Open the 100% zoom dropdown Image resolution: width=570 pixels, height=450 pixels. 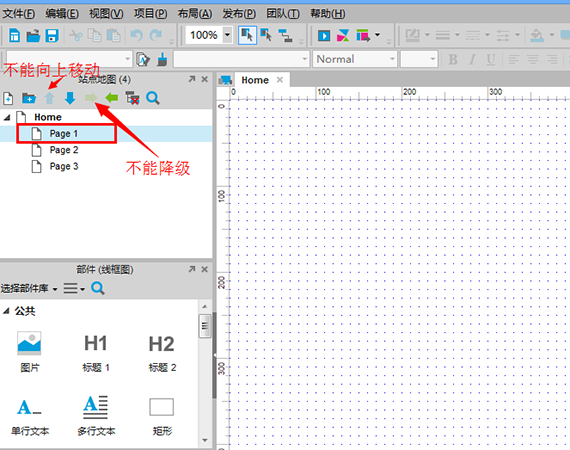tap(228, 35)
